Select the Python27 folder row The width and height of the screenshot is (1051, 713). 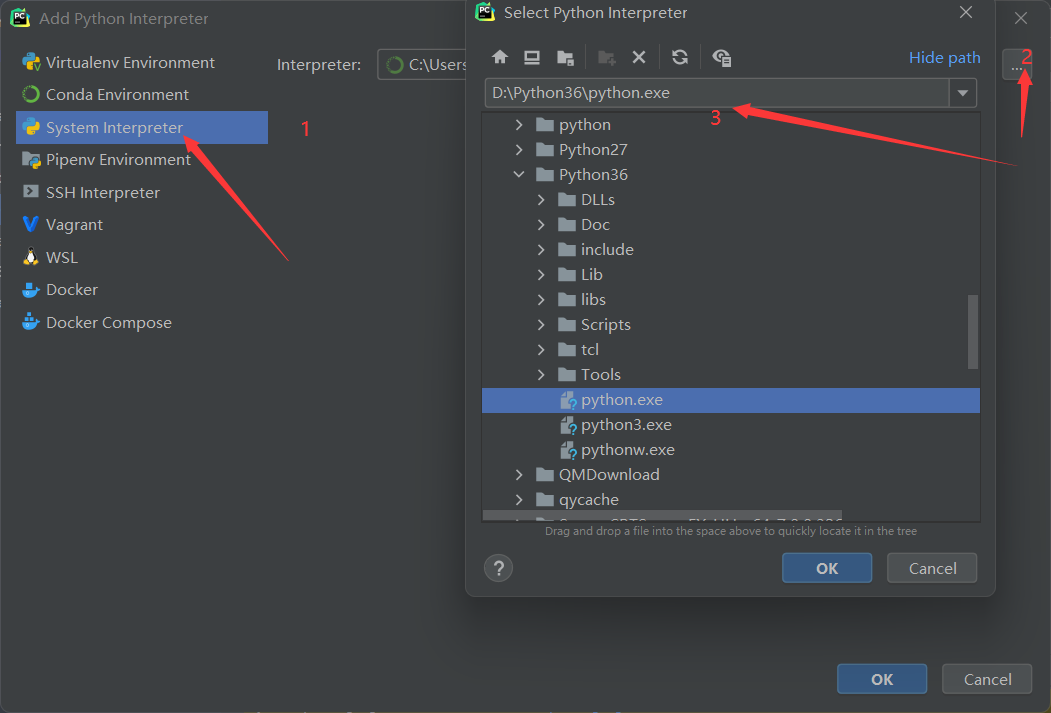pyautogui.click(x=731, y=149)
